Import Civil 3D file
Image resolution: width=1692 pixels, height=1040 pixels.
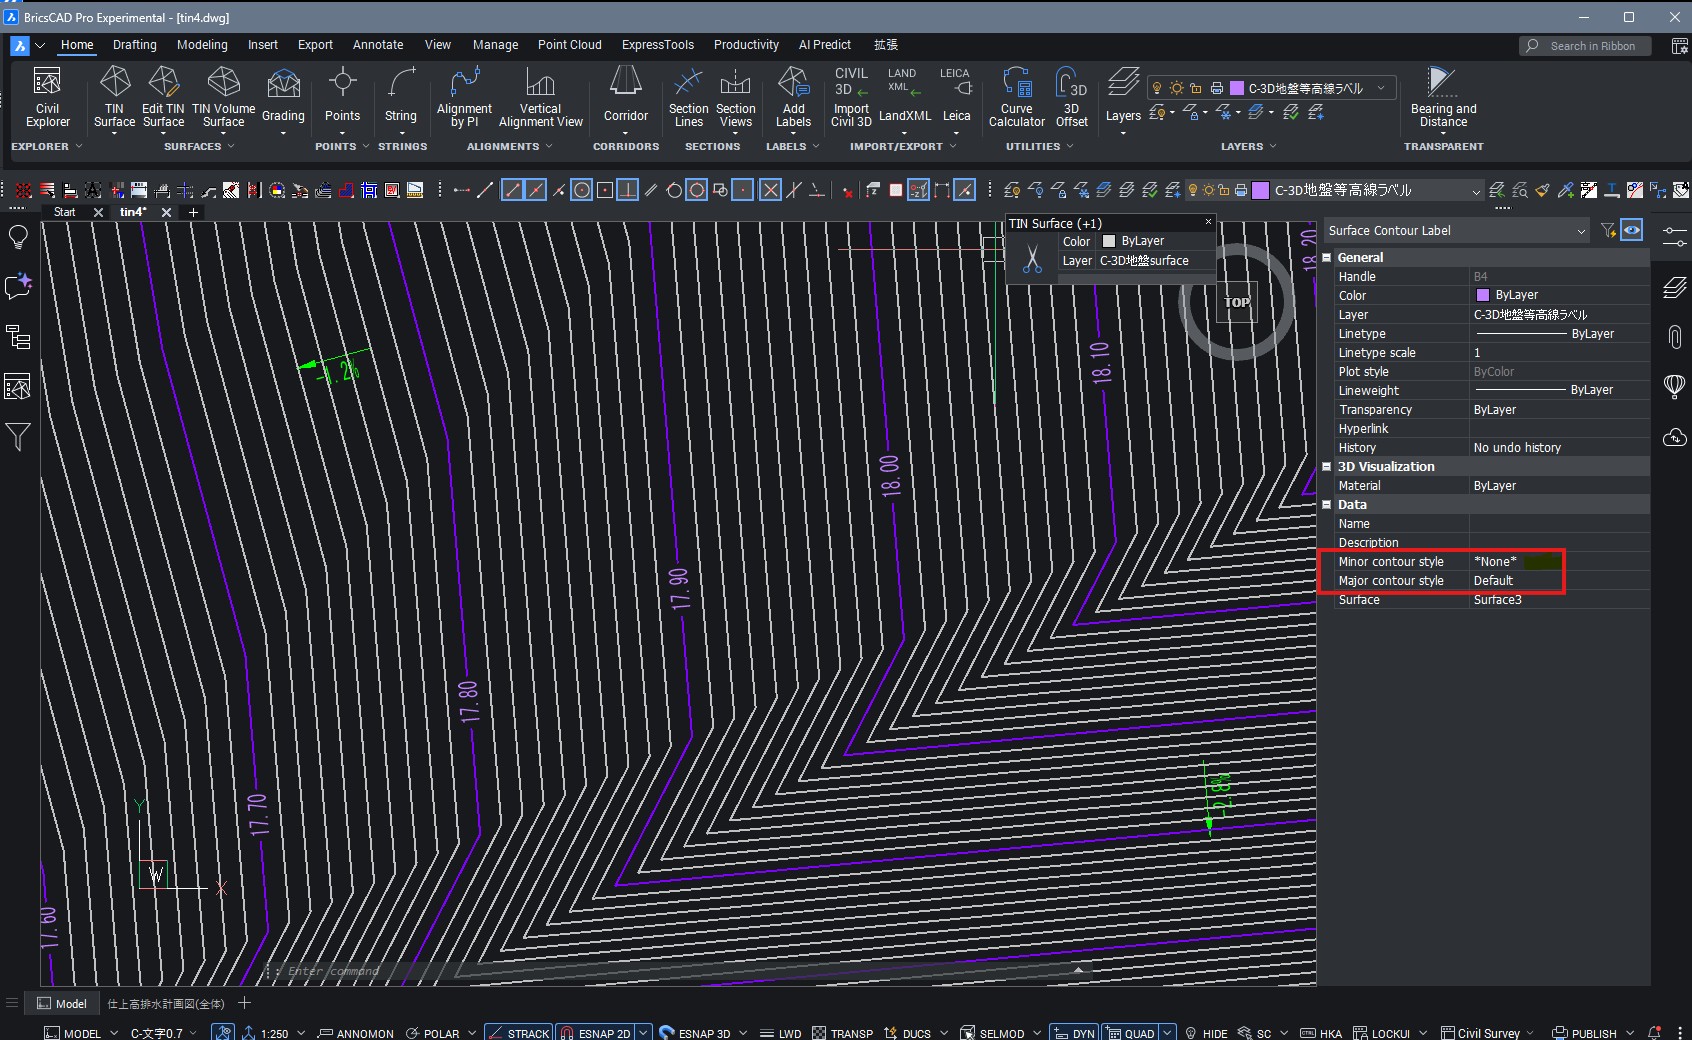[851, 97]
